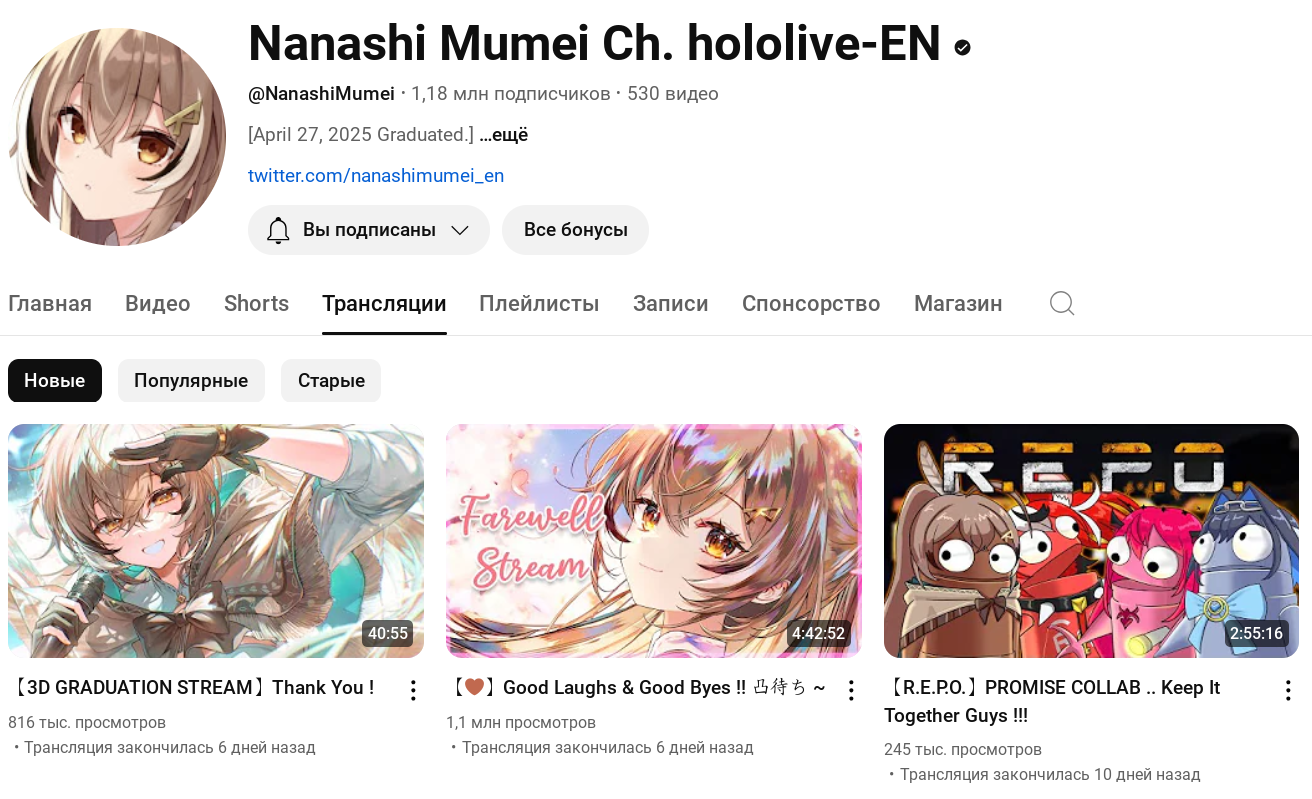This screenshot has height=799, width=1312.
Task: Open three-dot menu for R.E.P.O. PROMISE COLLAB
Action: click(1288, 690)
